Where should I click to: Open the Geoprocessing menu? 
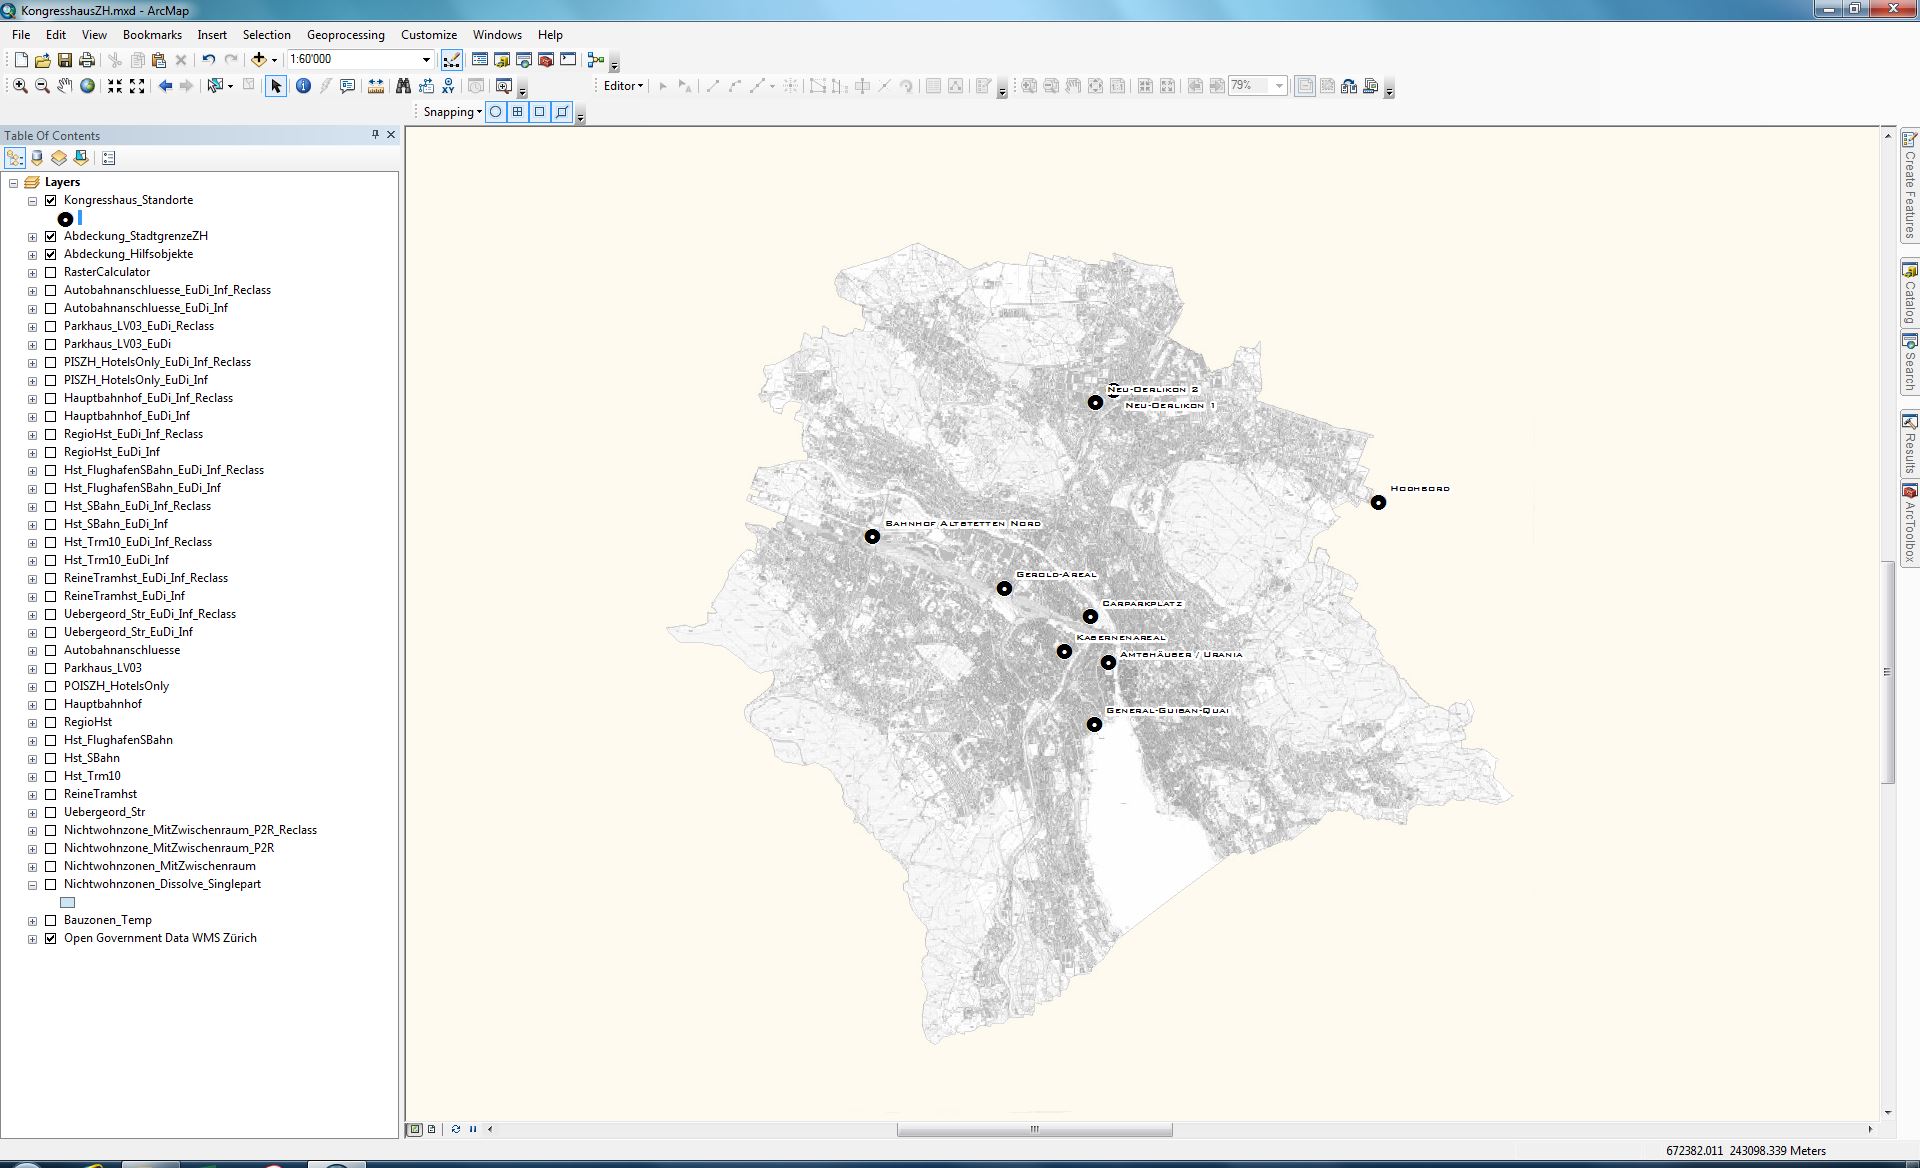[345, 34]
